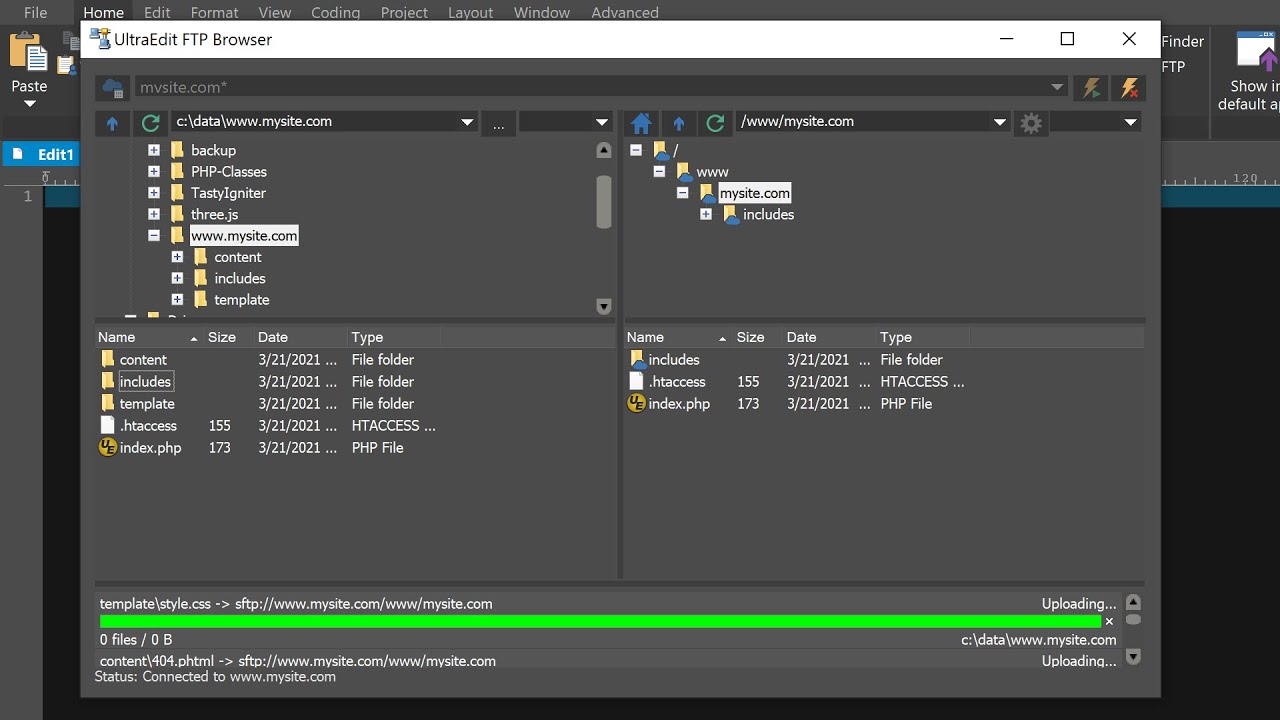Sort remote list by Date column
The height and width of the screenshot is (720, 1280).
pyautogui.click(x=828, y=337)
